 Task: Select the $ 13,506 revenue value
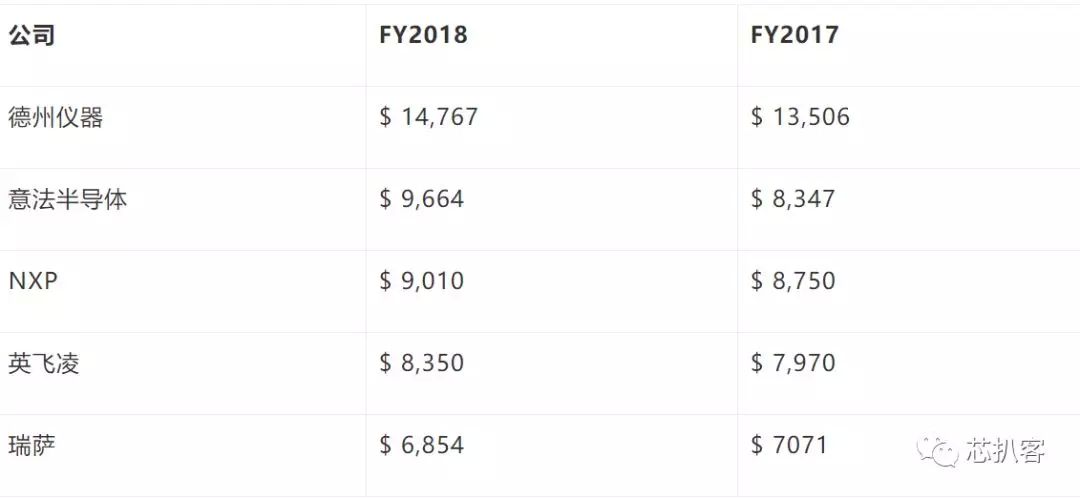(x=800, y=117)
